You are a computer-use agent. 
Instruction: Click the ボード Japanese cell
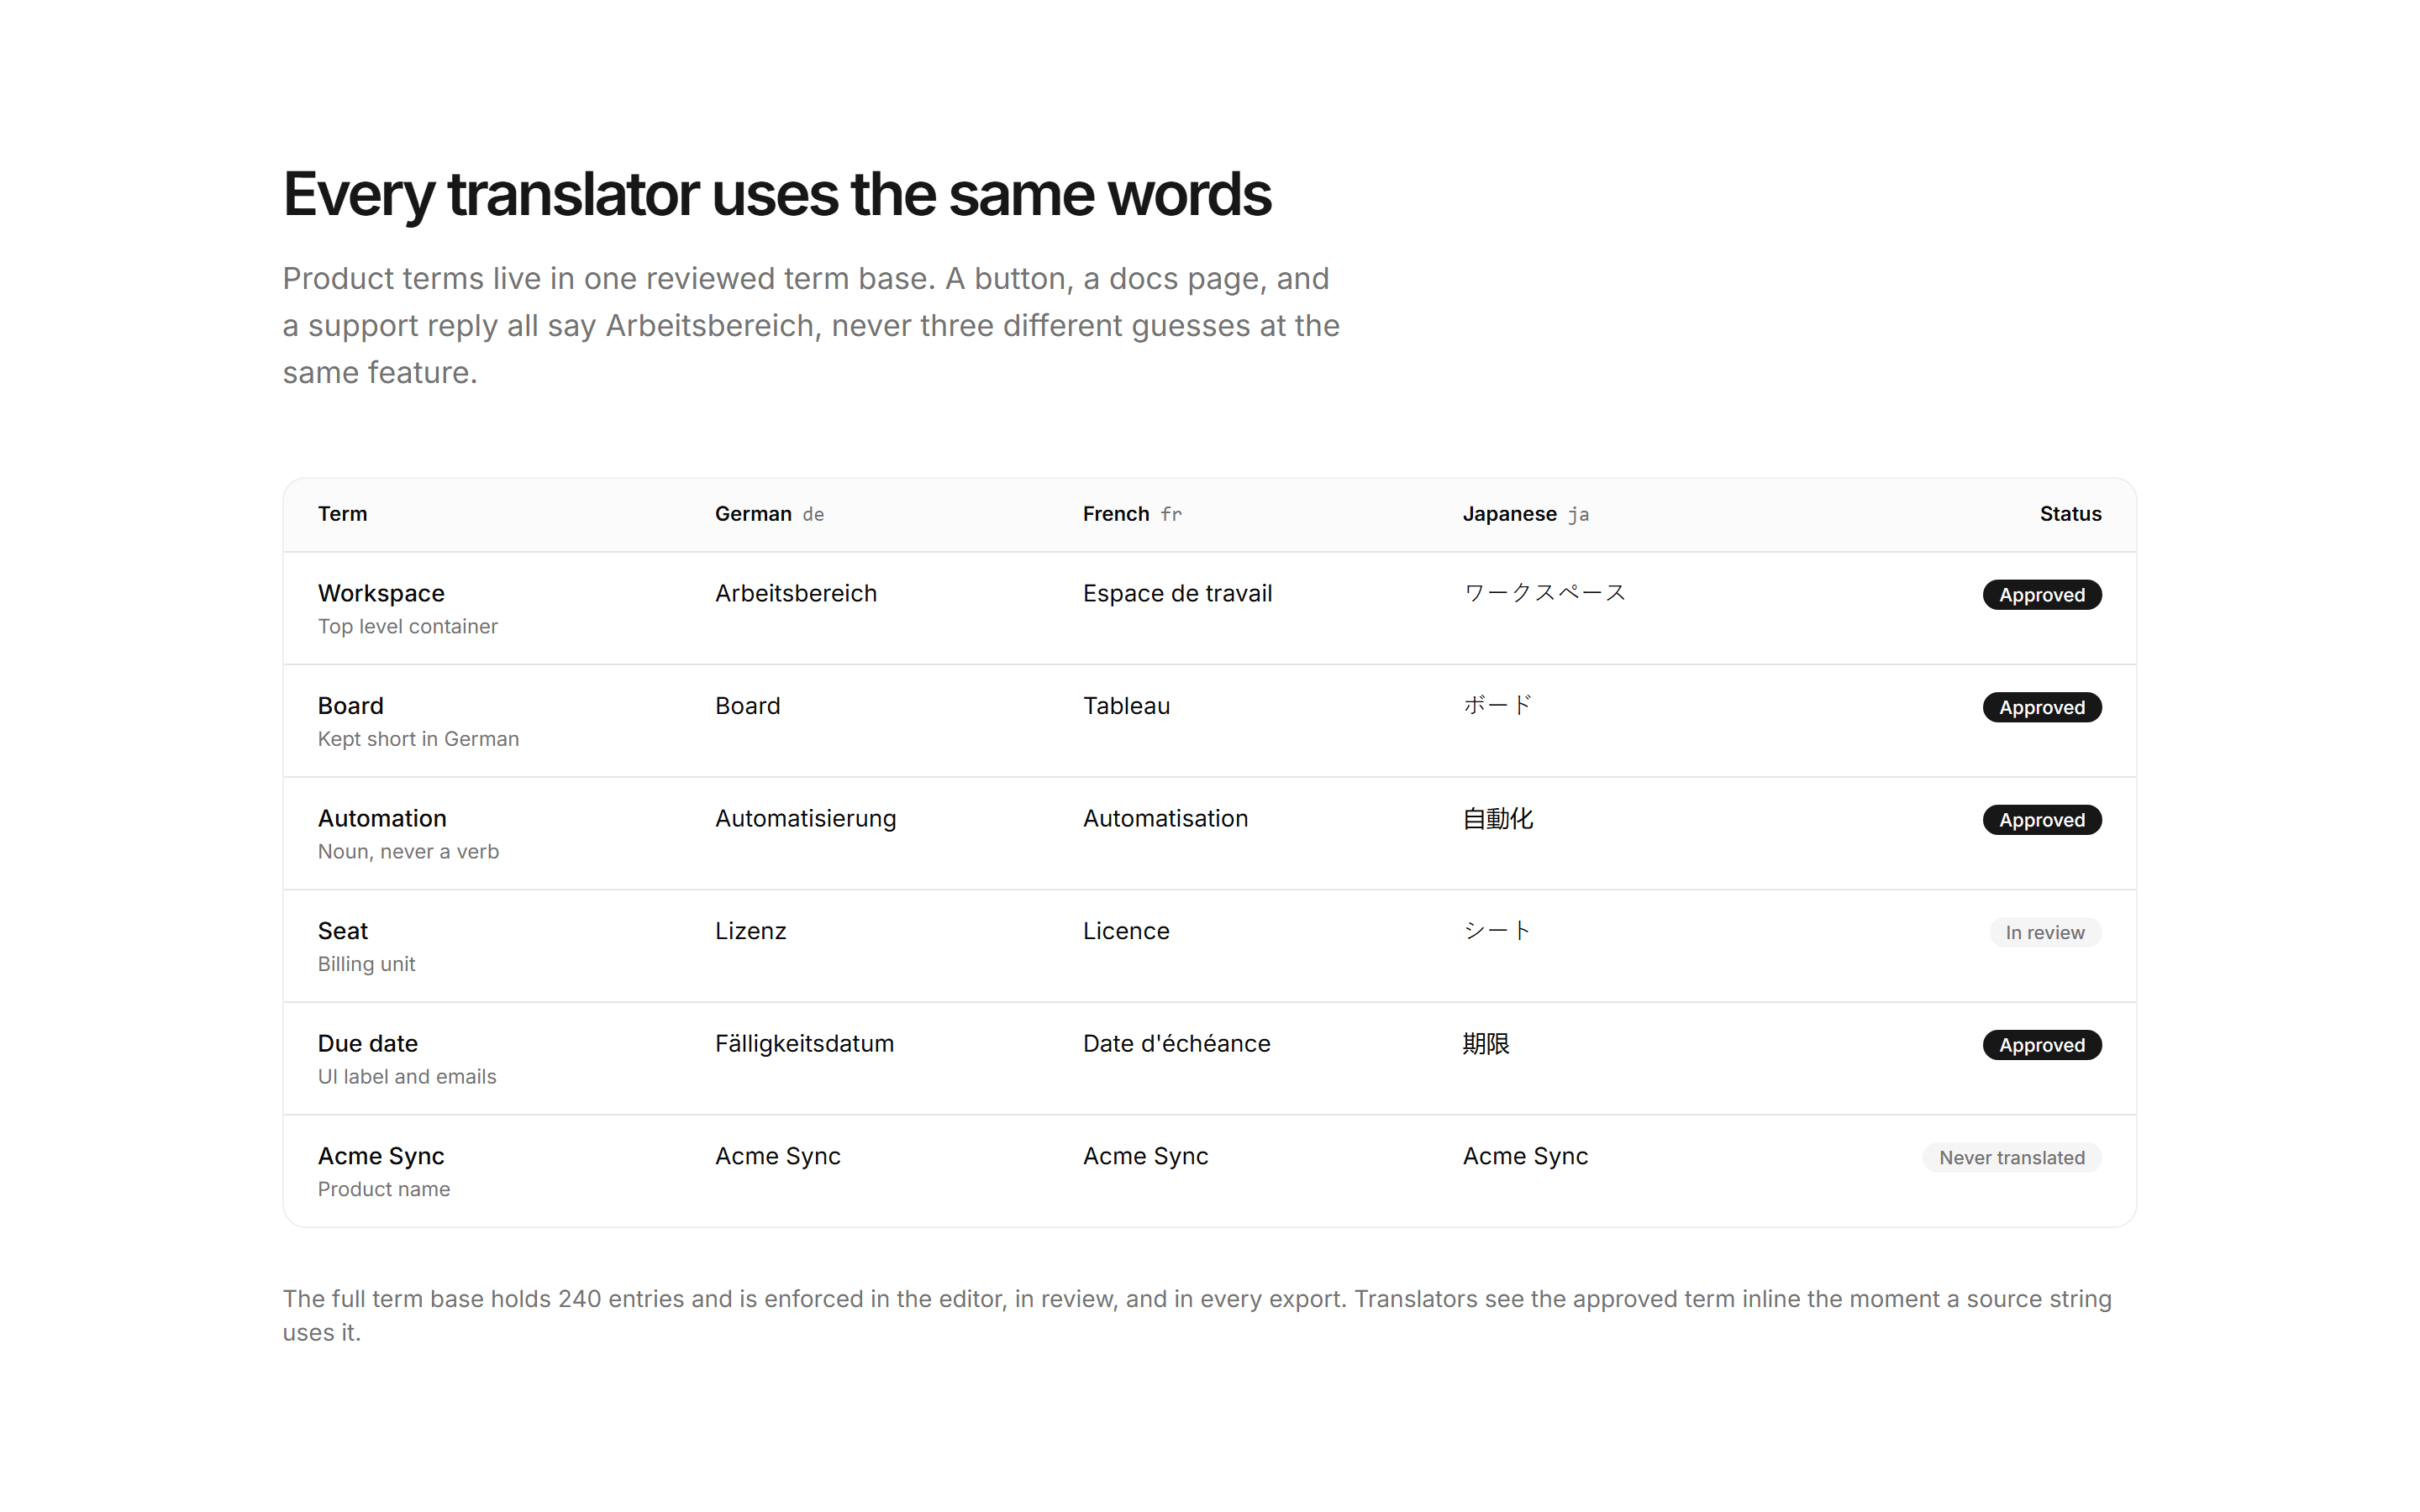tap(1497, 706)
